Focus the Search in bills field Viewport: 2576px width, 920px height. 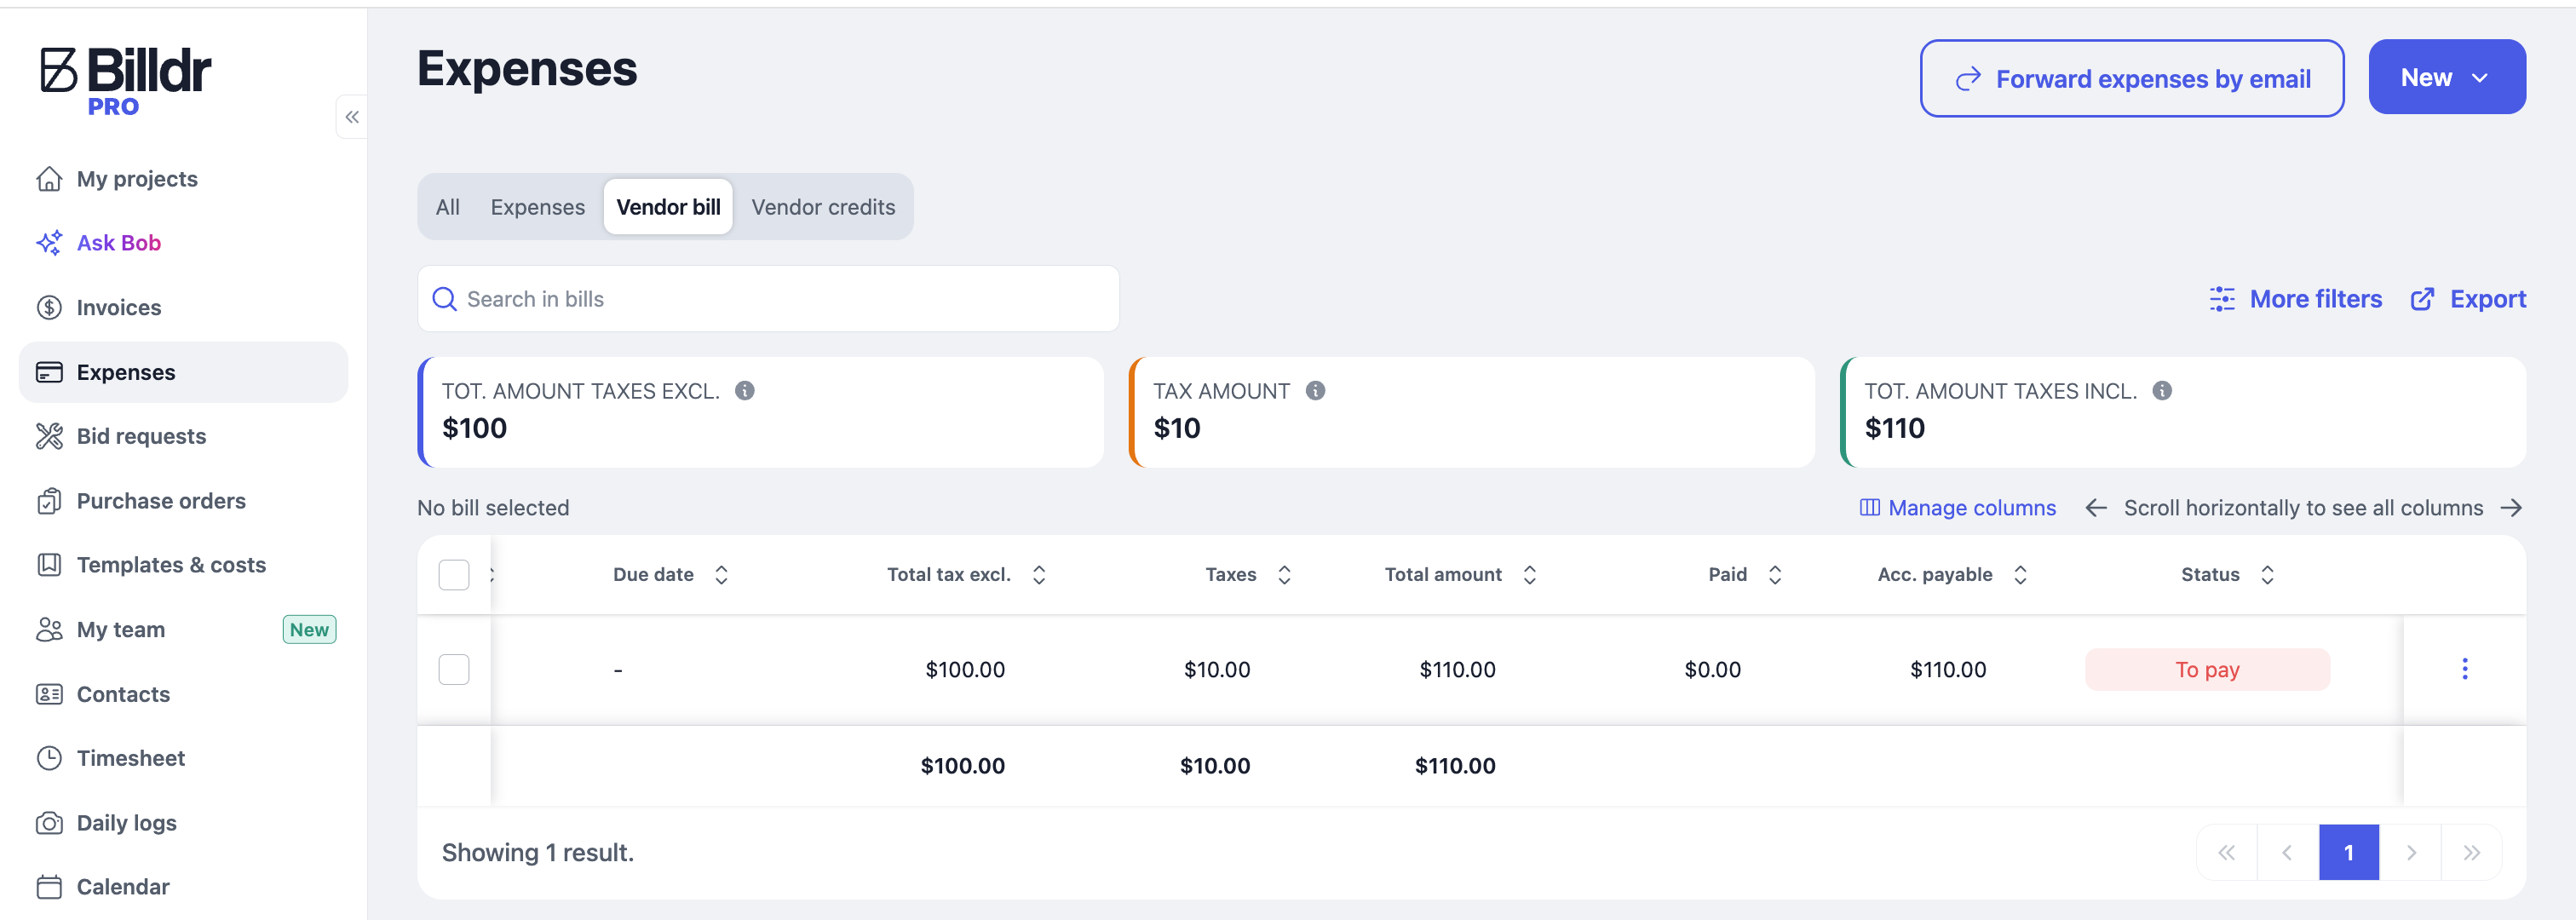(x=768, y=299)
